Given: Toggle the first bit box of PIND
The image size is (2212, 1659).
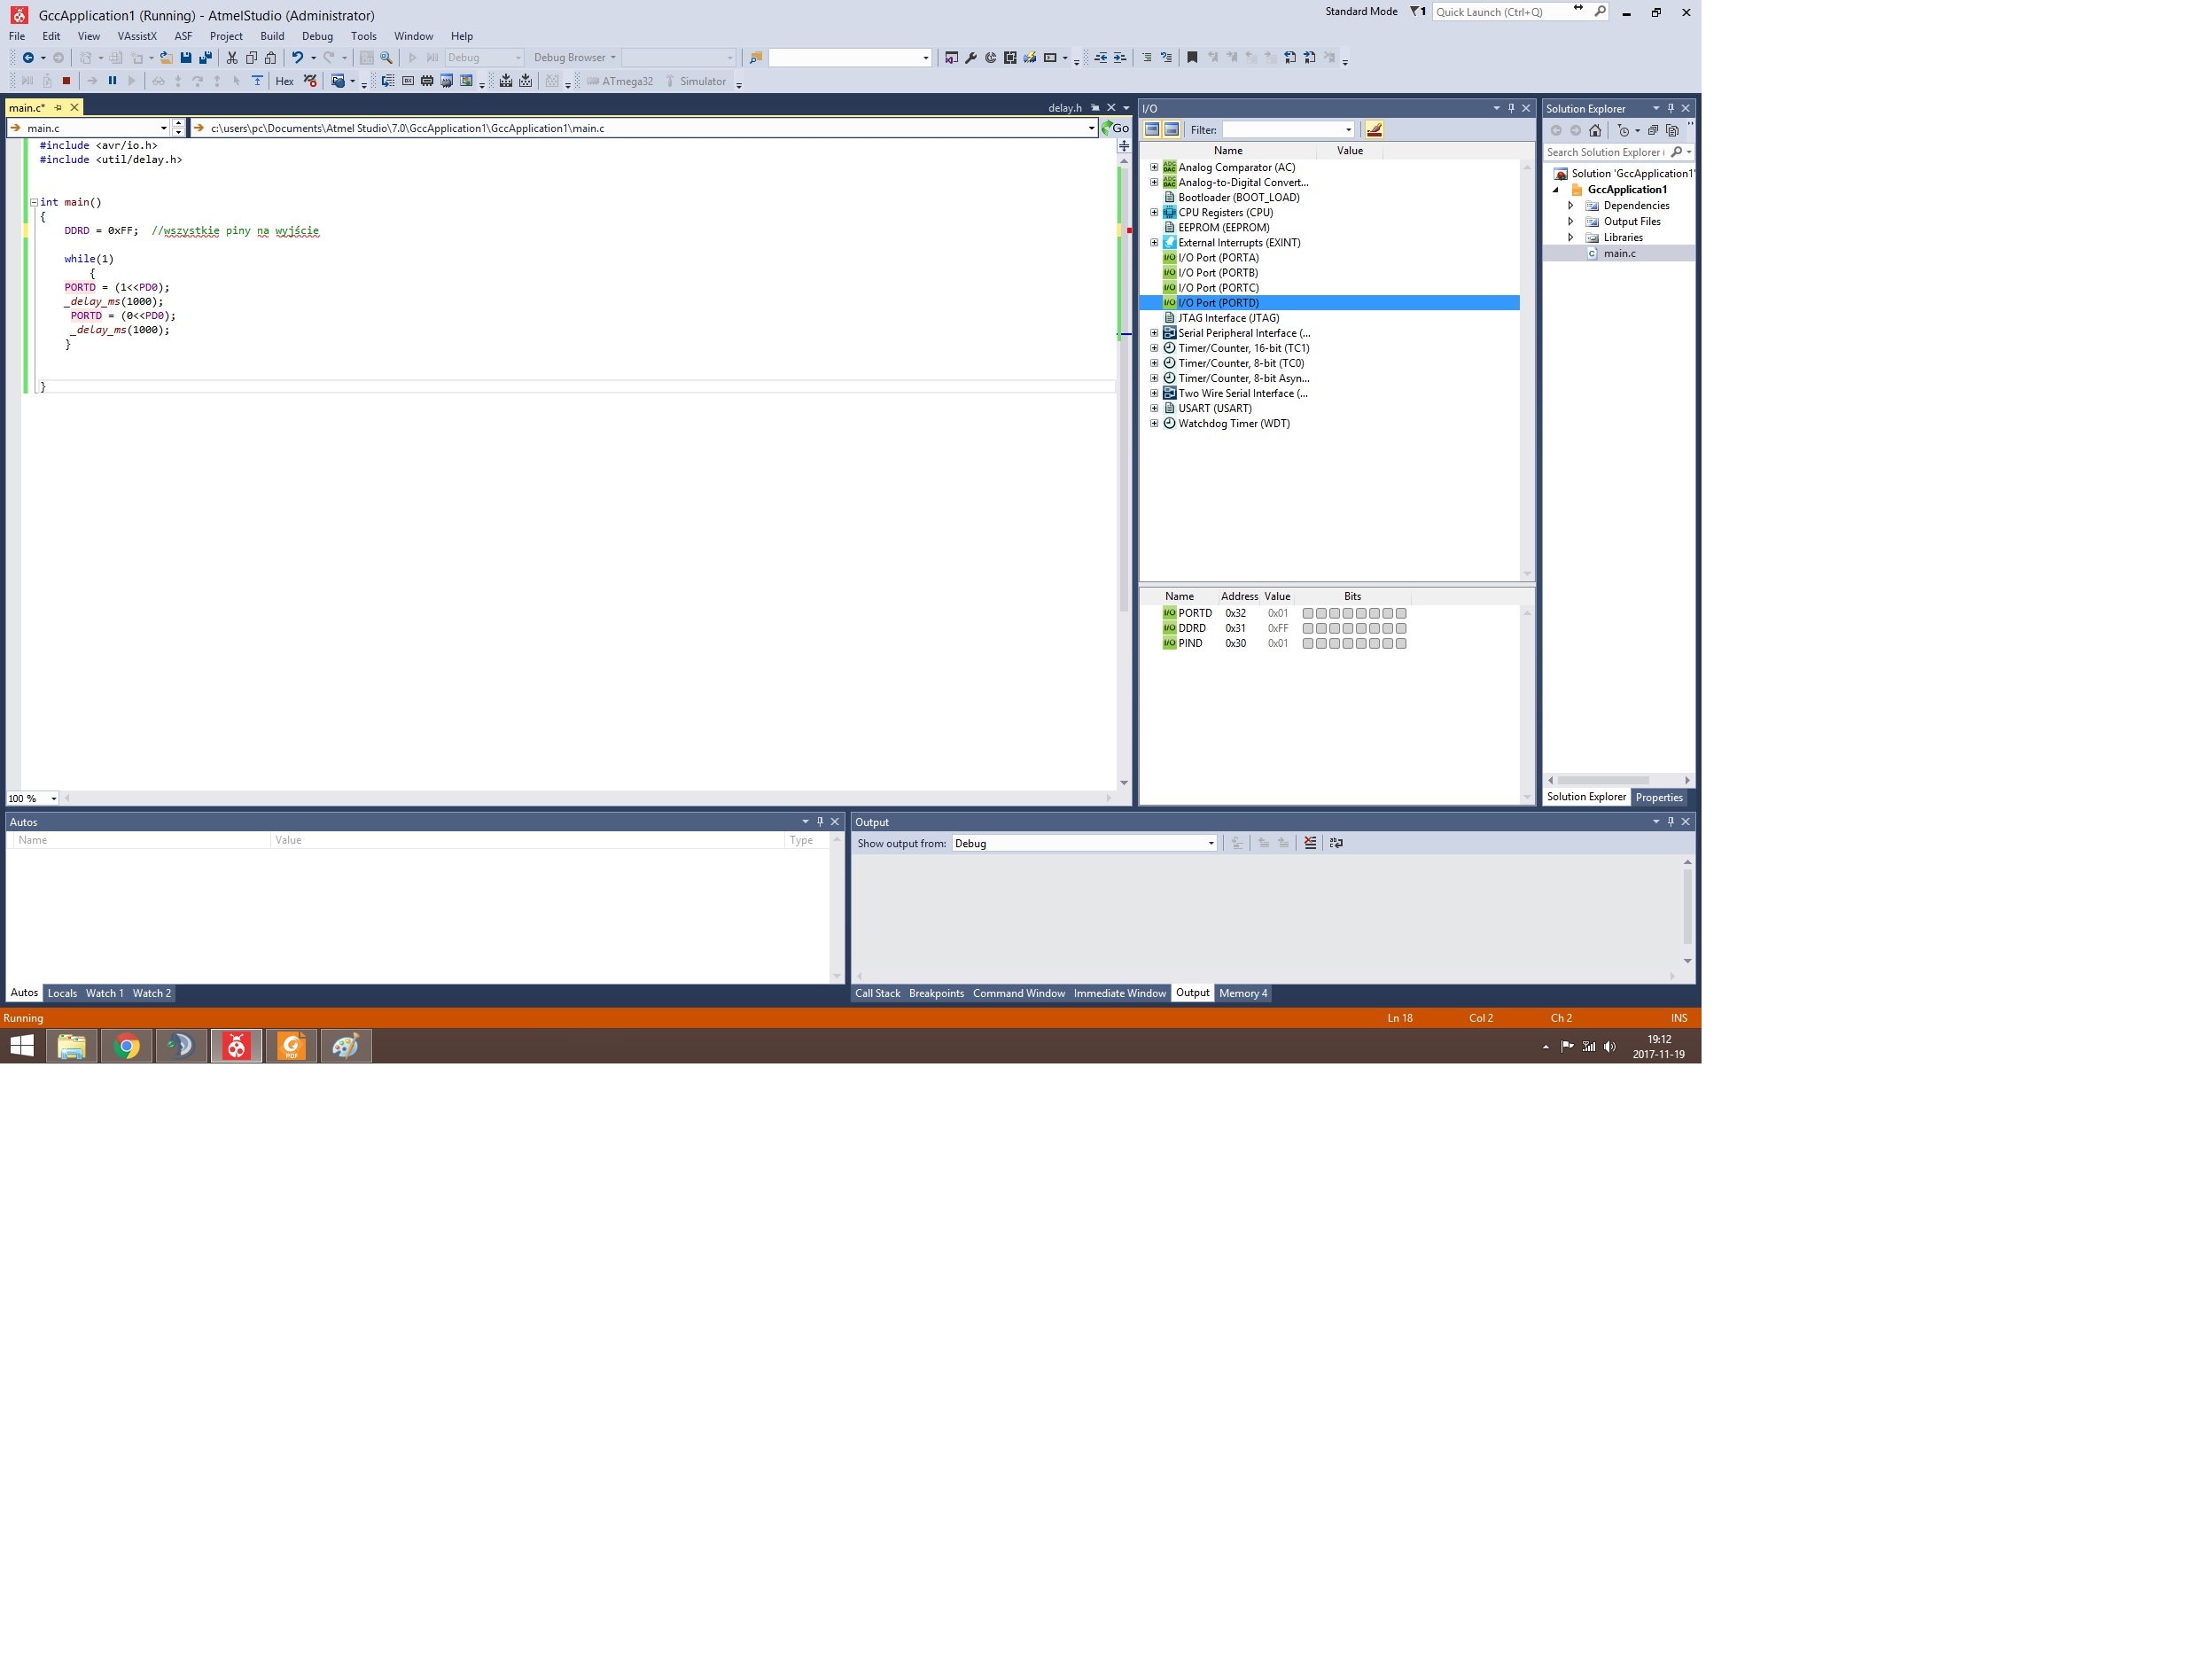Looking at the screenshot, I should coord(1308,643).
